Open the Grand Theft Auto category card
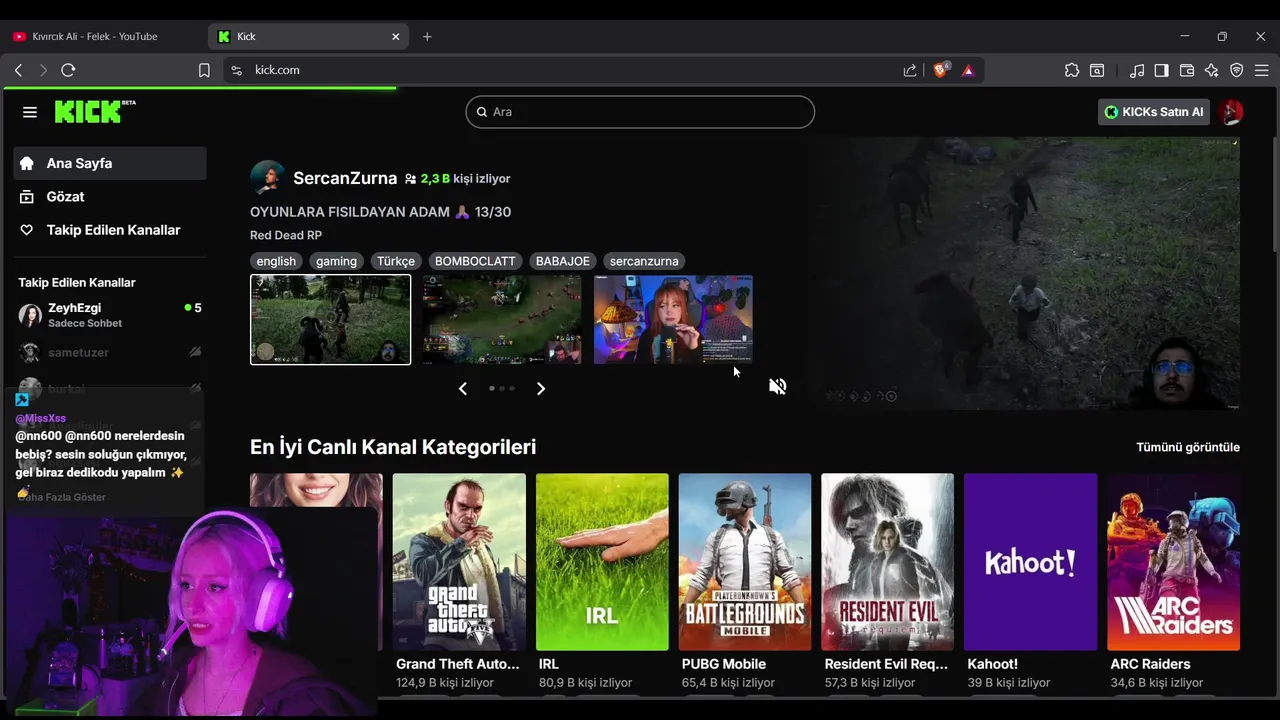 tap(459, 562)
